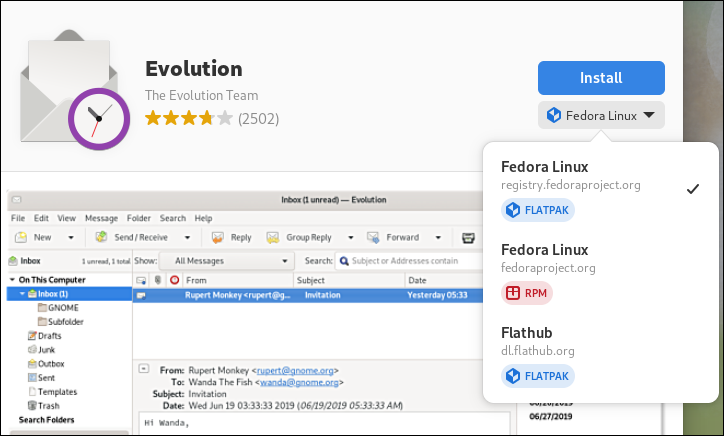Viewport: 724px width, 436px height.
Task: Open the Sent folder
Action: click(x=42, y=378)
